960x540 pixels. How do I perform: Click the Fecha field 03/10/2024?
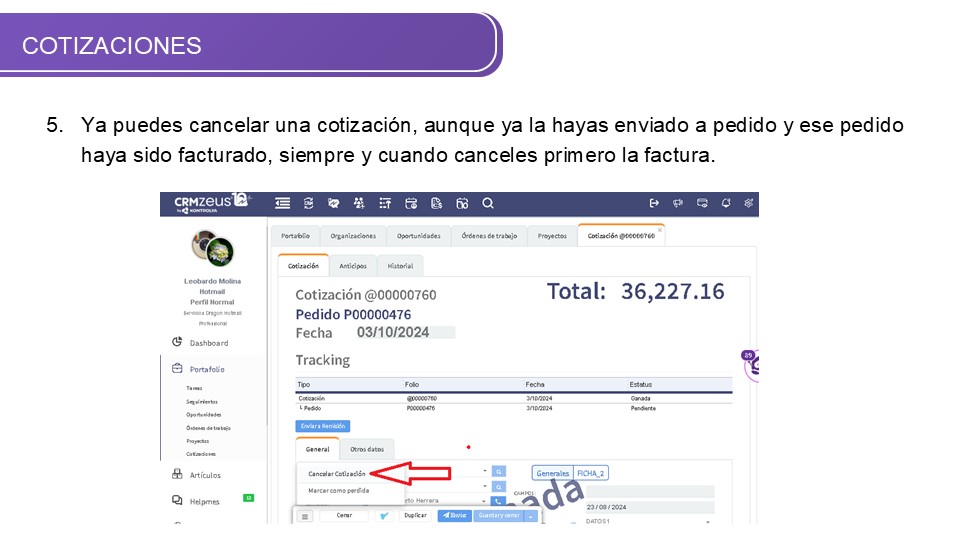[x=405, y=332]
